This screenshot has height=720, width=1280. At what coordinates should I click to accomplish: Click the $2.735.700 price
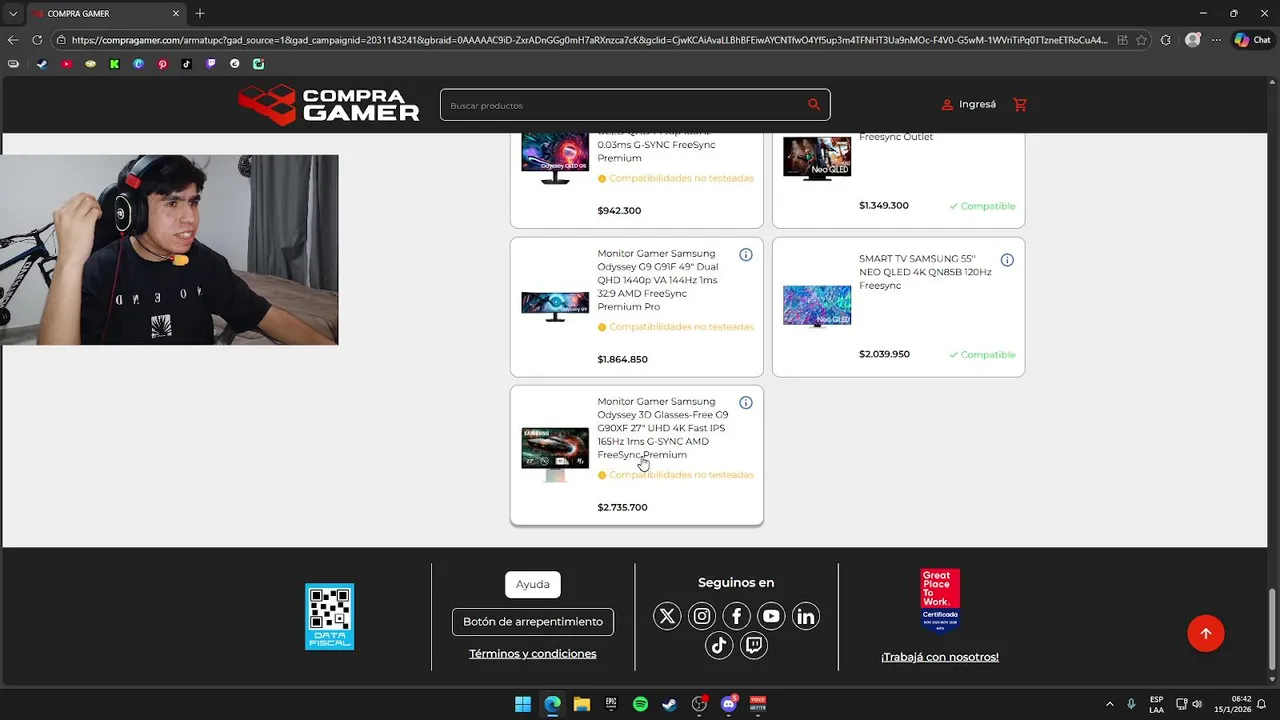(622, 507)
